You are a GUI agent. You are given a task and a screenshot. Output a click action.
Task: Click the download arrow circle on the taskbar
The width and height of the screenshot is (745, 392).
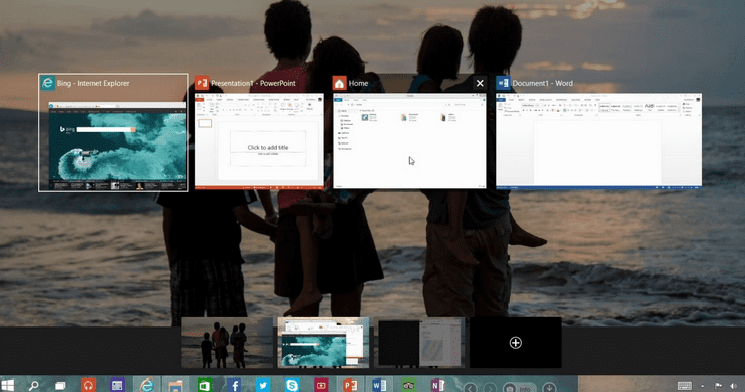point(549,388)
